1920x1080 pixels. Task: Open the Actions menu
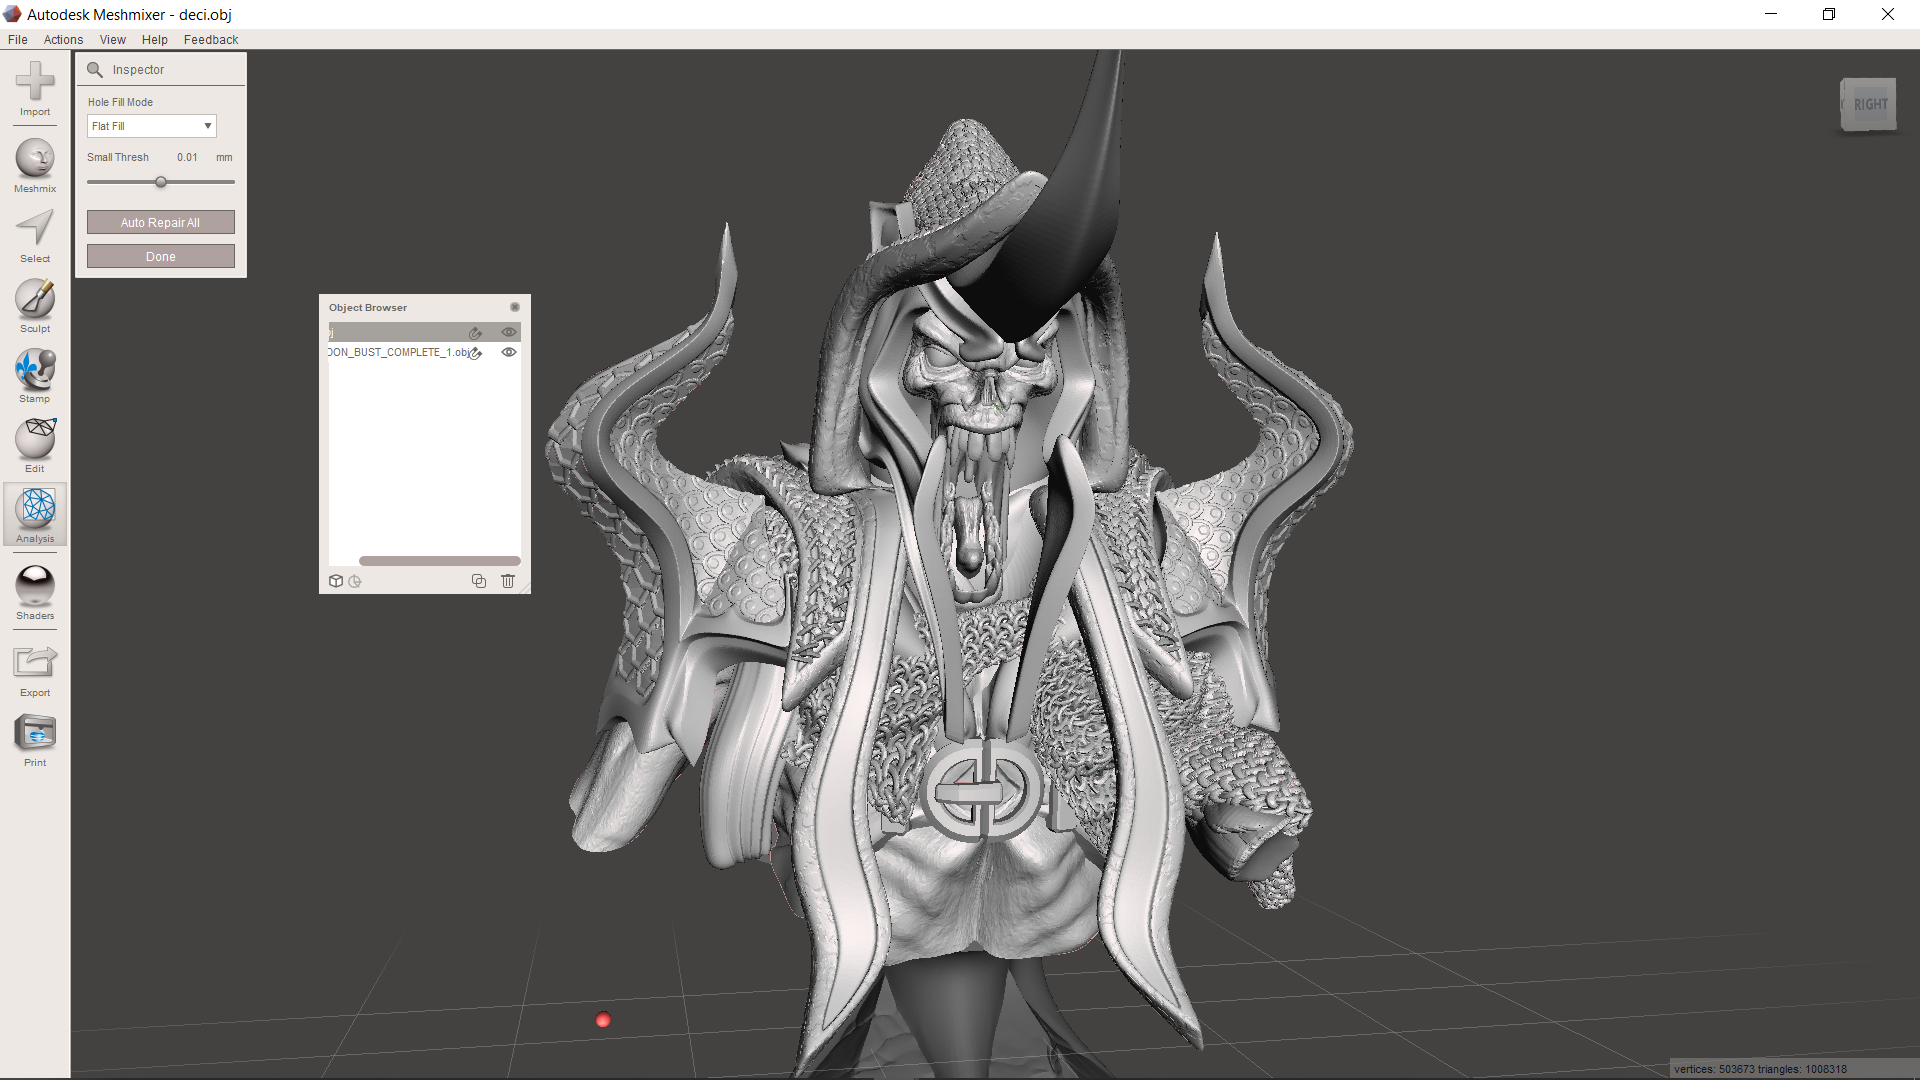coord(63,39)
